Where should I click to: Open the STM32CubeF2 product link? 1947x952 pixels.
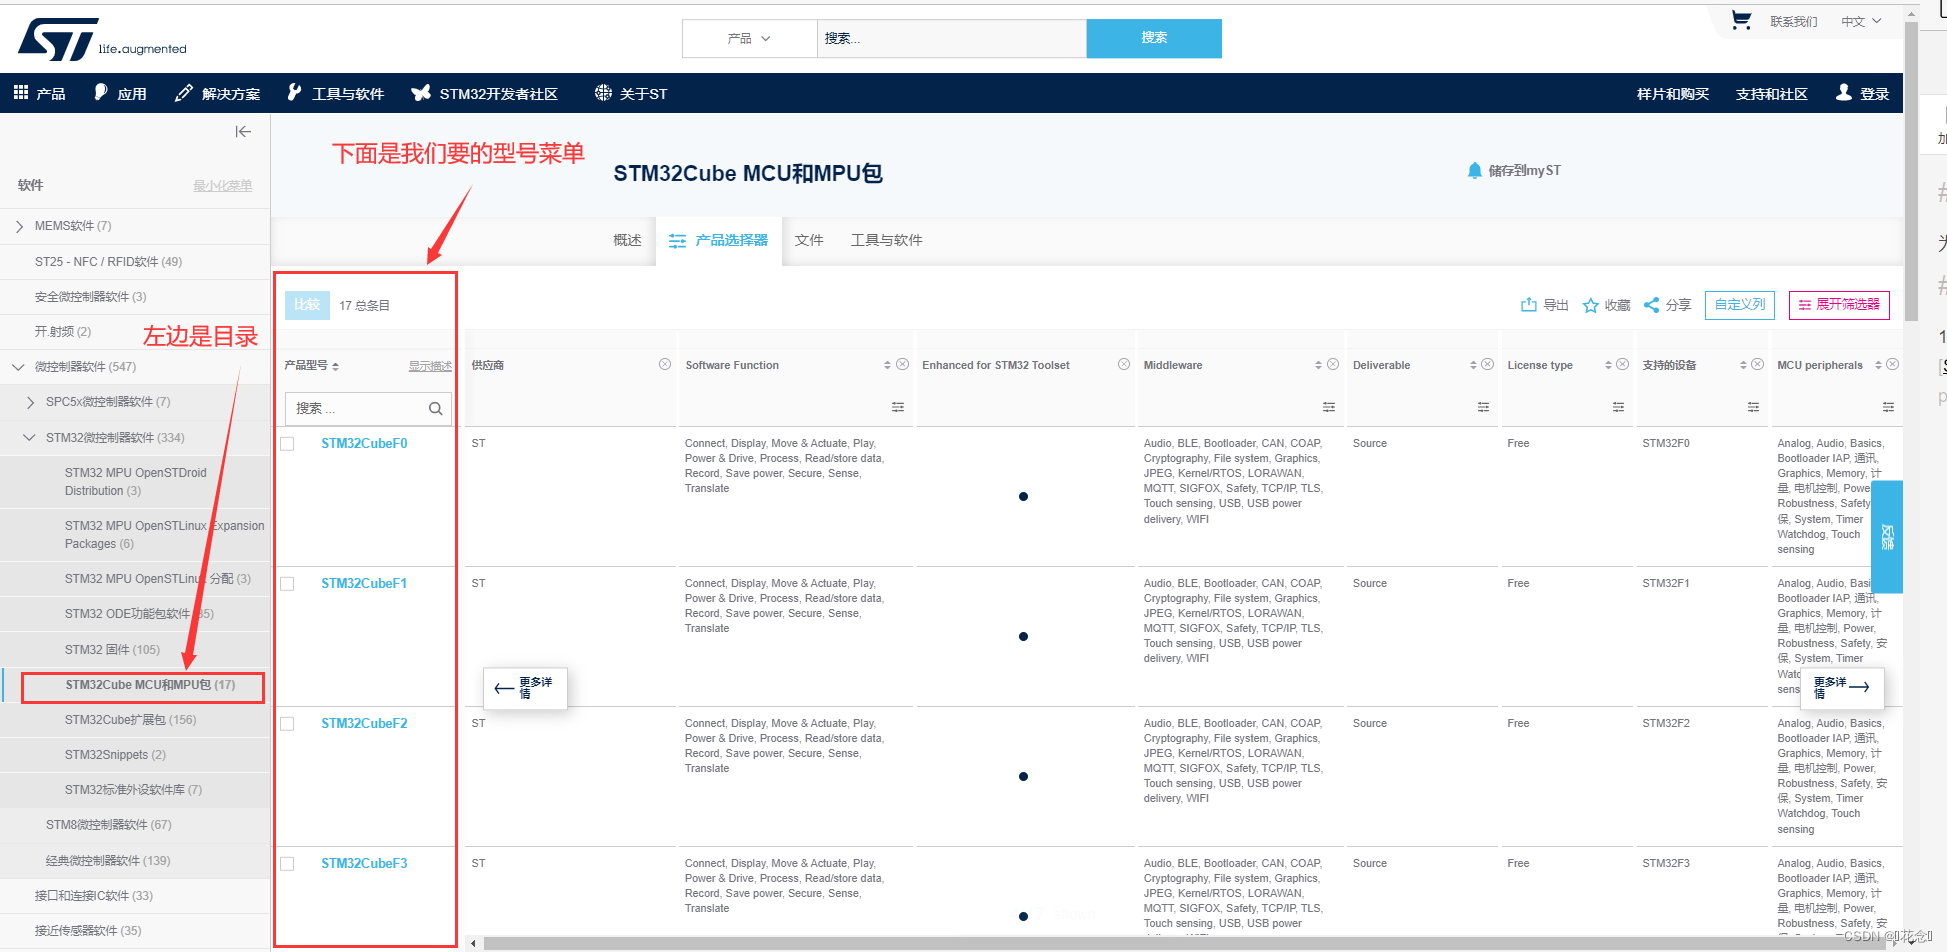(364, 723)
